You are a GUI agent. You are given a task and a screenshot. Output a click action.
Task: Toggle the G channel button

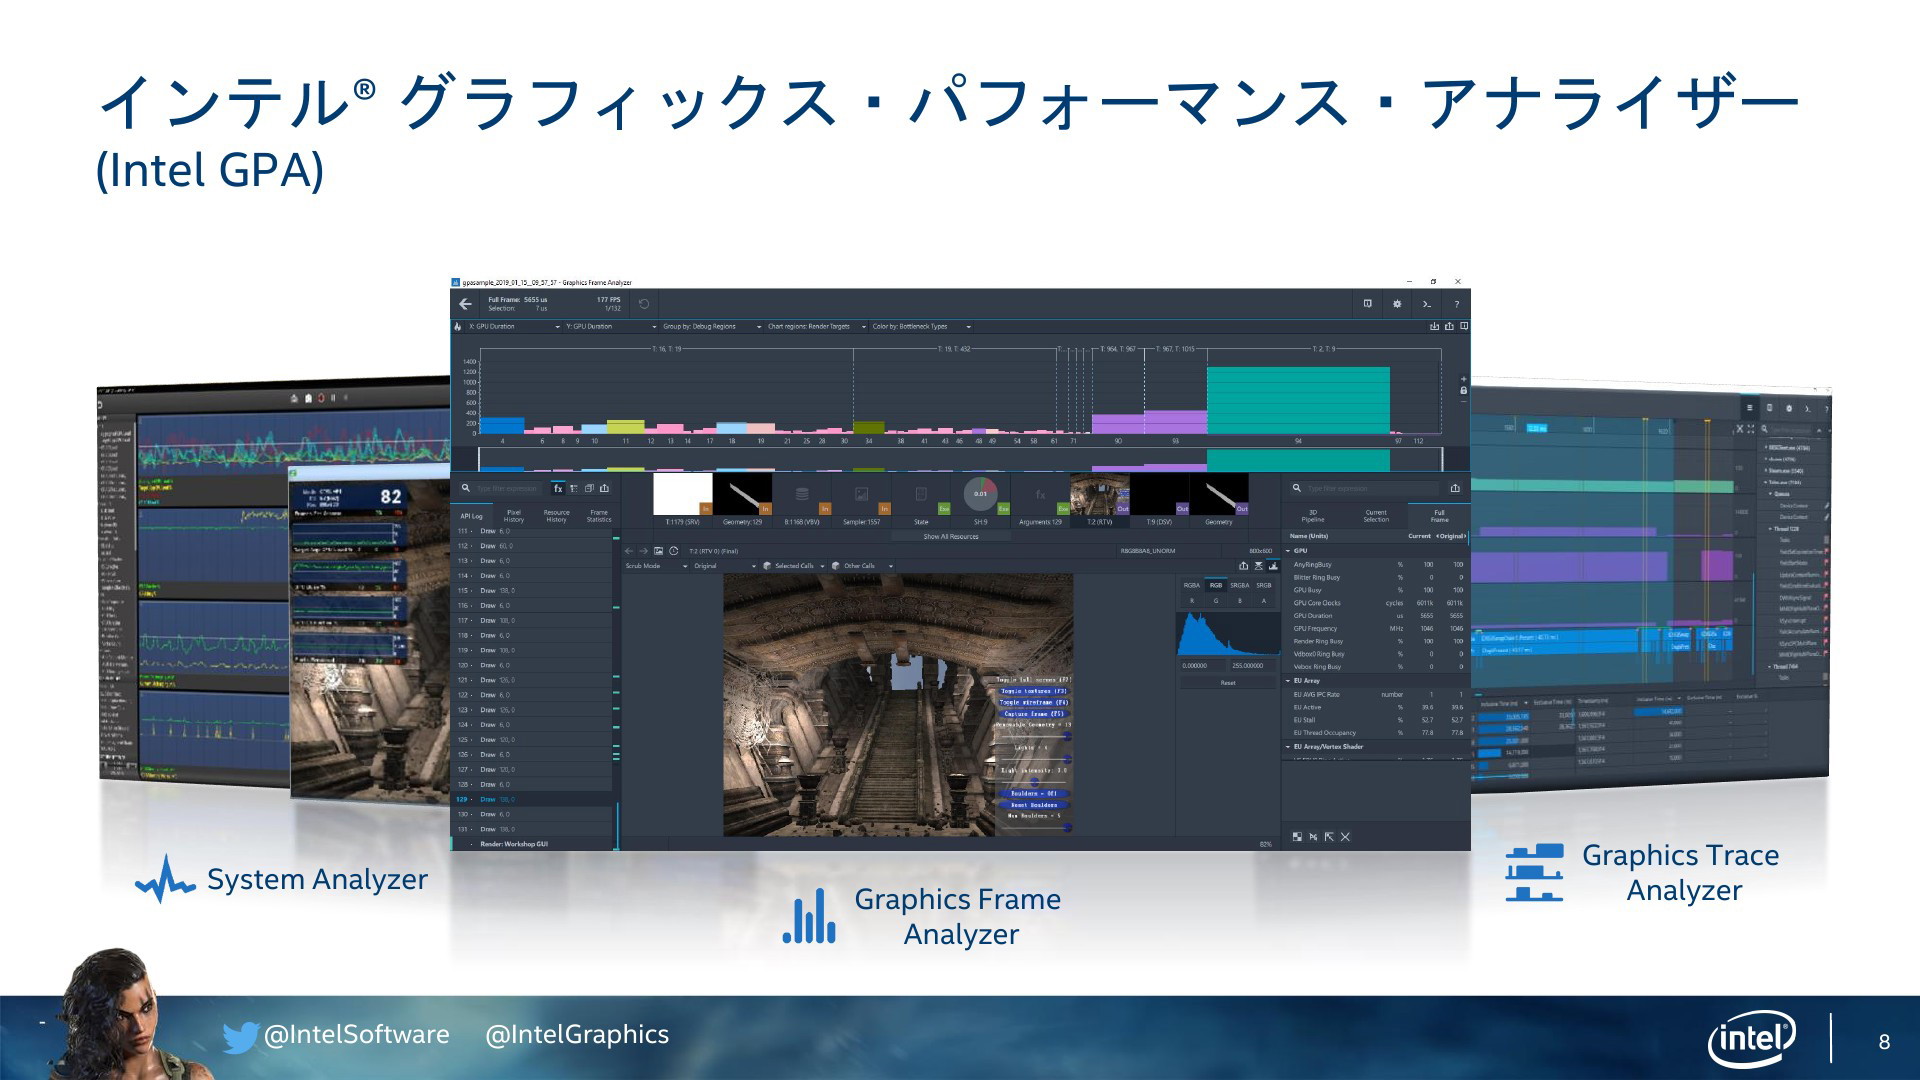tap(1216, 601)
